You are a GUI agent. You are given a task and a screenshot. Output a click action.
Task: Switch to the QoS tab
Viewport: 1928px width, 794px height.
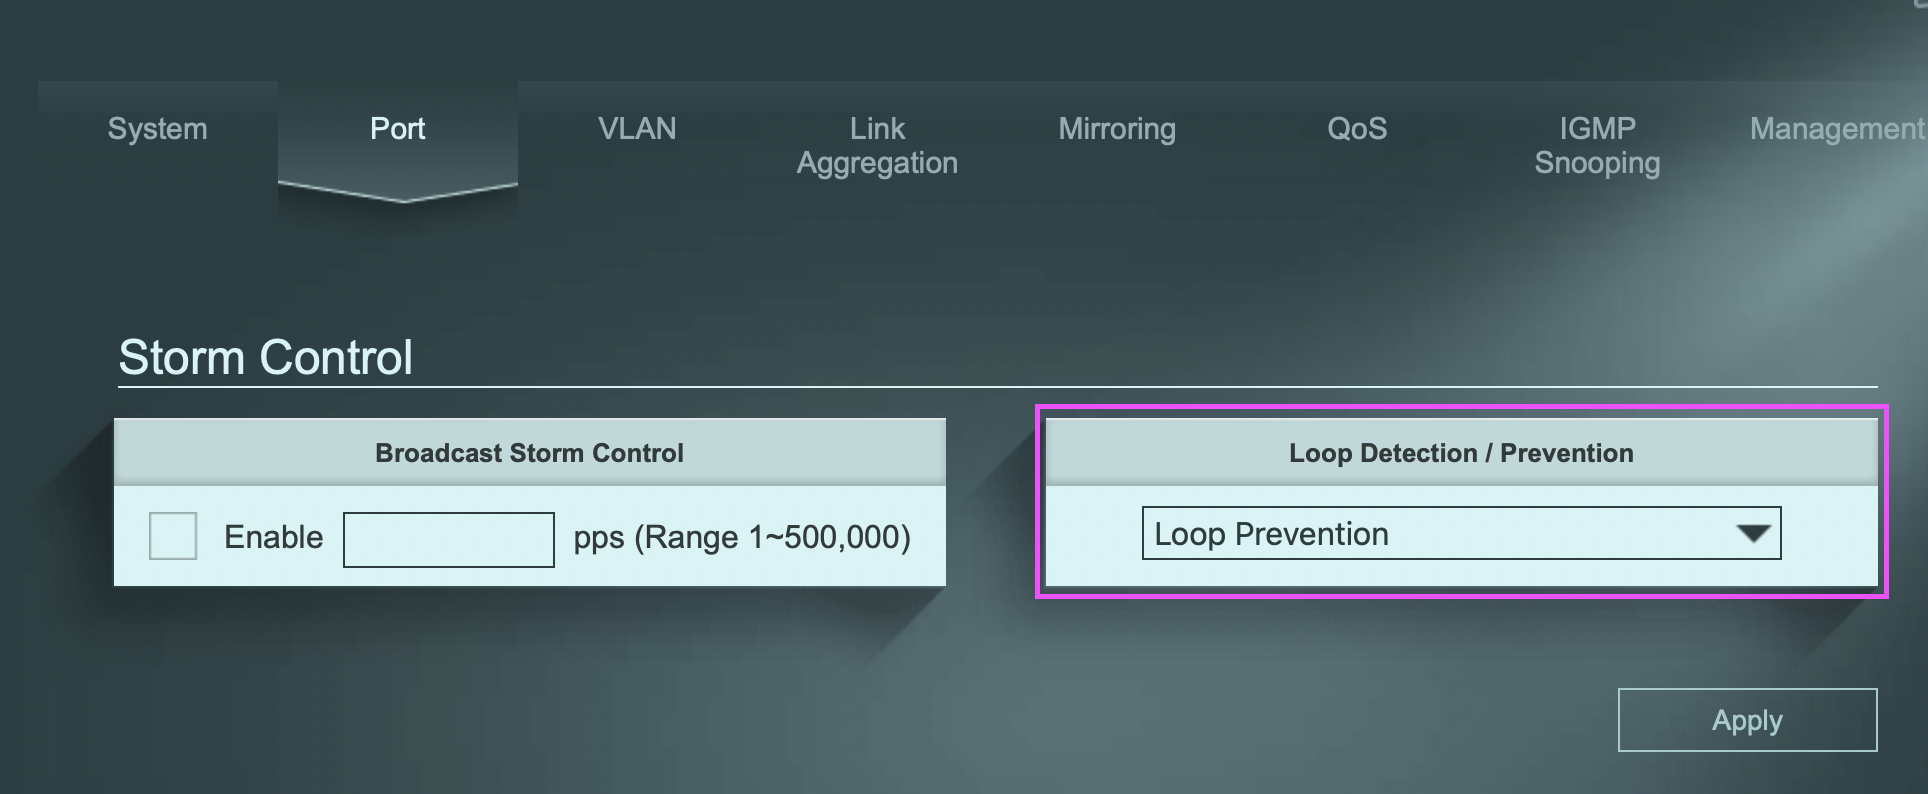(x=1356, y=128)
